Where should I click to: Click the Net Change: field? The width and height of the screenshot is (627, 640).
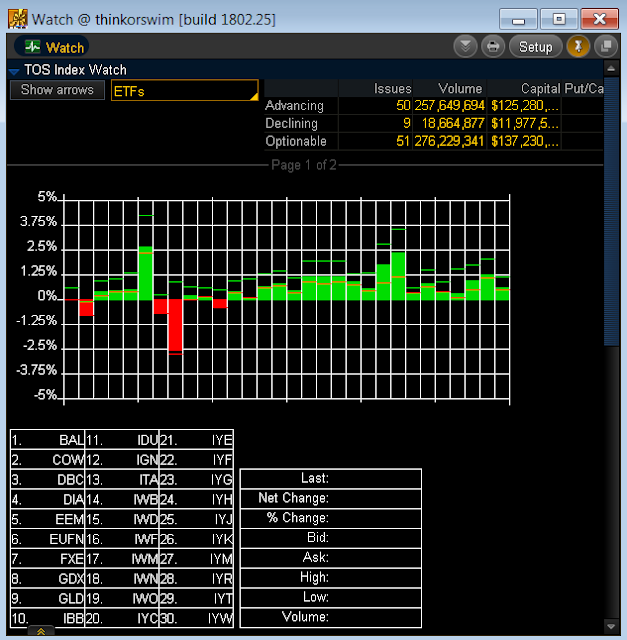331,498
